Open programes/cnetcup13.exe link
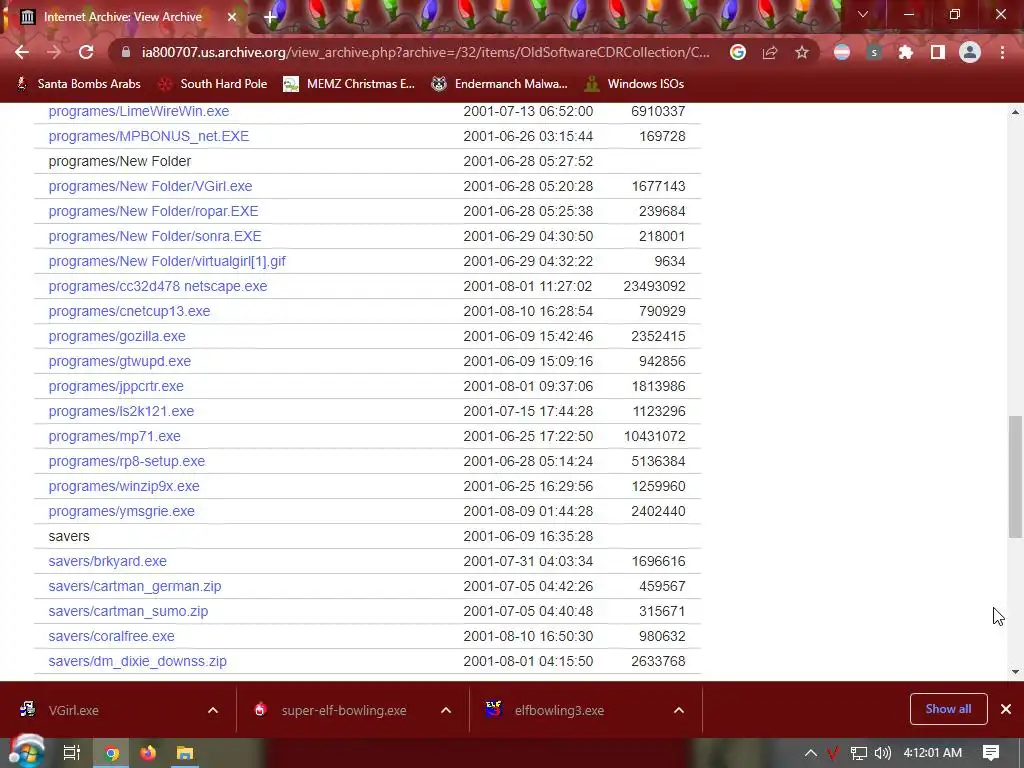The image size is (1024, 768). click(x=129, y=311)
